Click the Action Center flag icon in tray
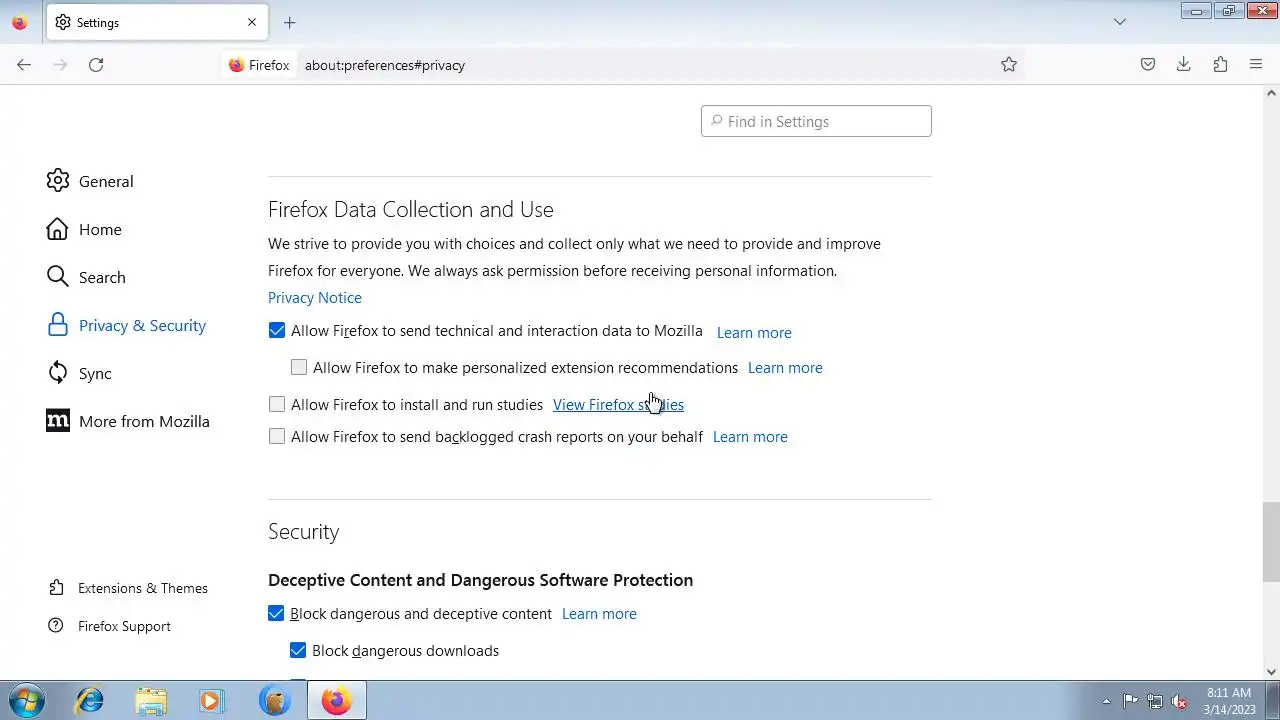Image resolution: width=1280 pixels, height=720 pixels. pyautogui.click(x=1130, y=701)
